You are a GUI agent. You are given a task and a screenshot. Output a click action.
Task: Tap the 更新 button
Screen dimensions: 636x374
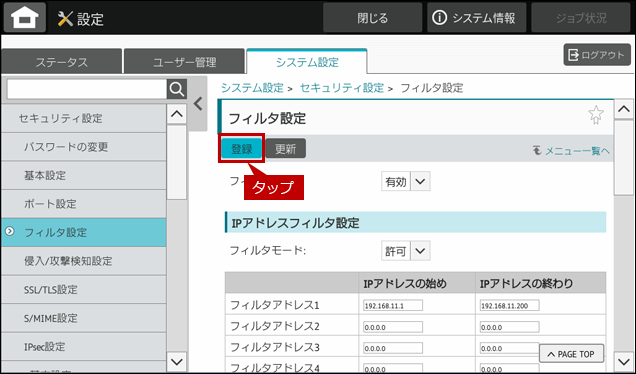click(x=286, y=148)
